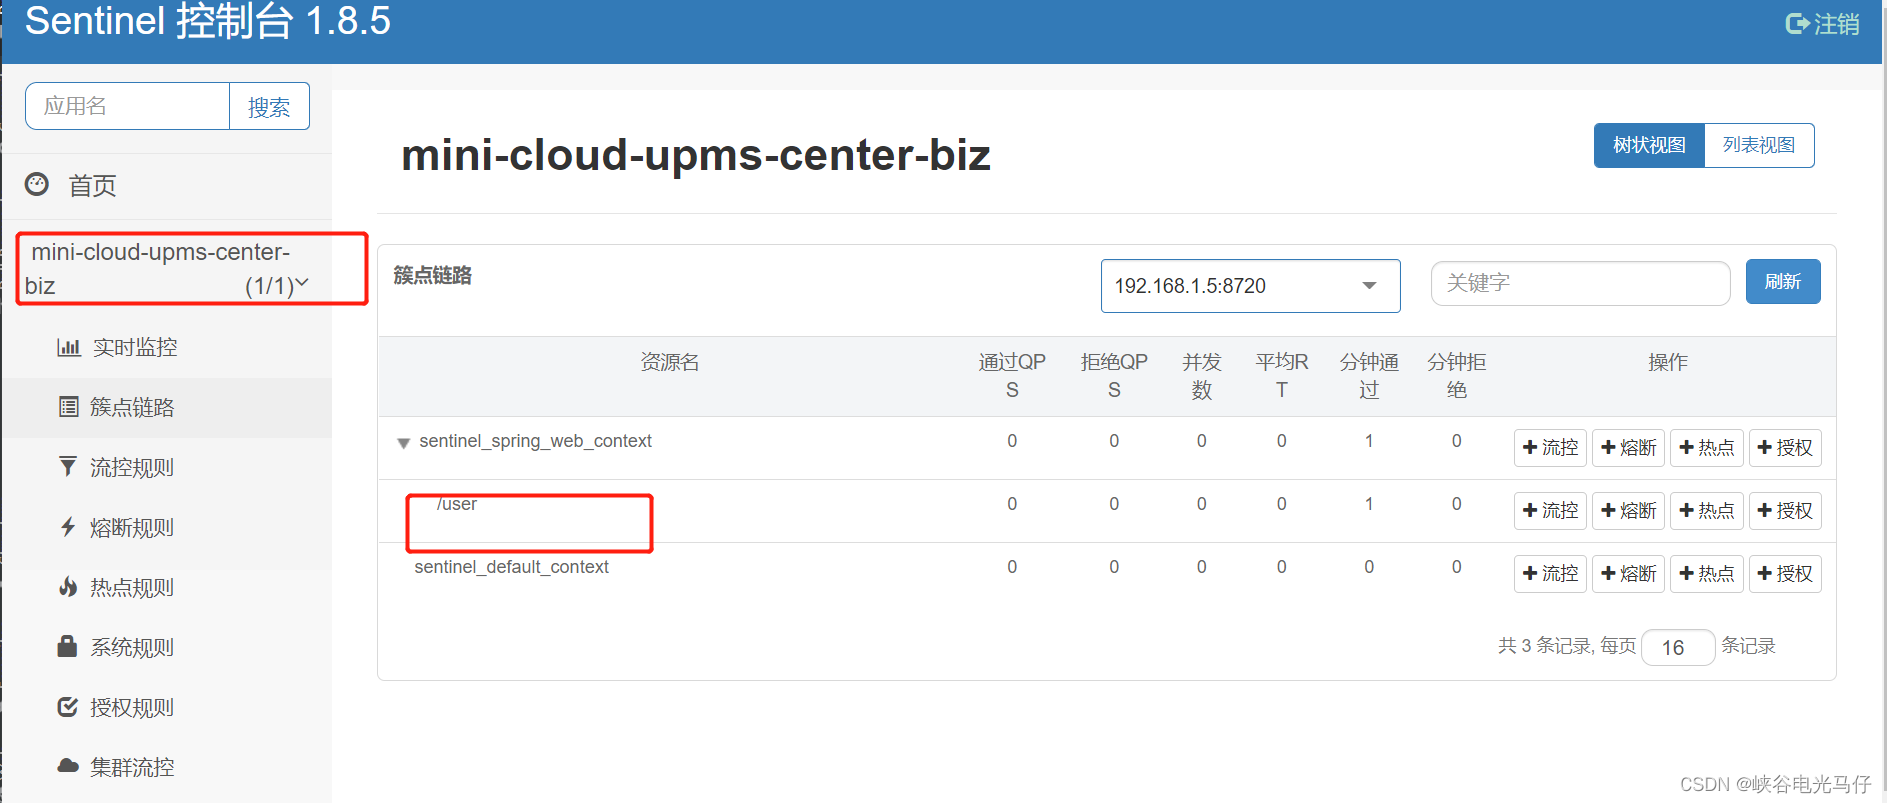1887x803 pixels.
Task: Focus the 关键字 keyword input
Action: [x=1580, y=283]
